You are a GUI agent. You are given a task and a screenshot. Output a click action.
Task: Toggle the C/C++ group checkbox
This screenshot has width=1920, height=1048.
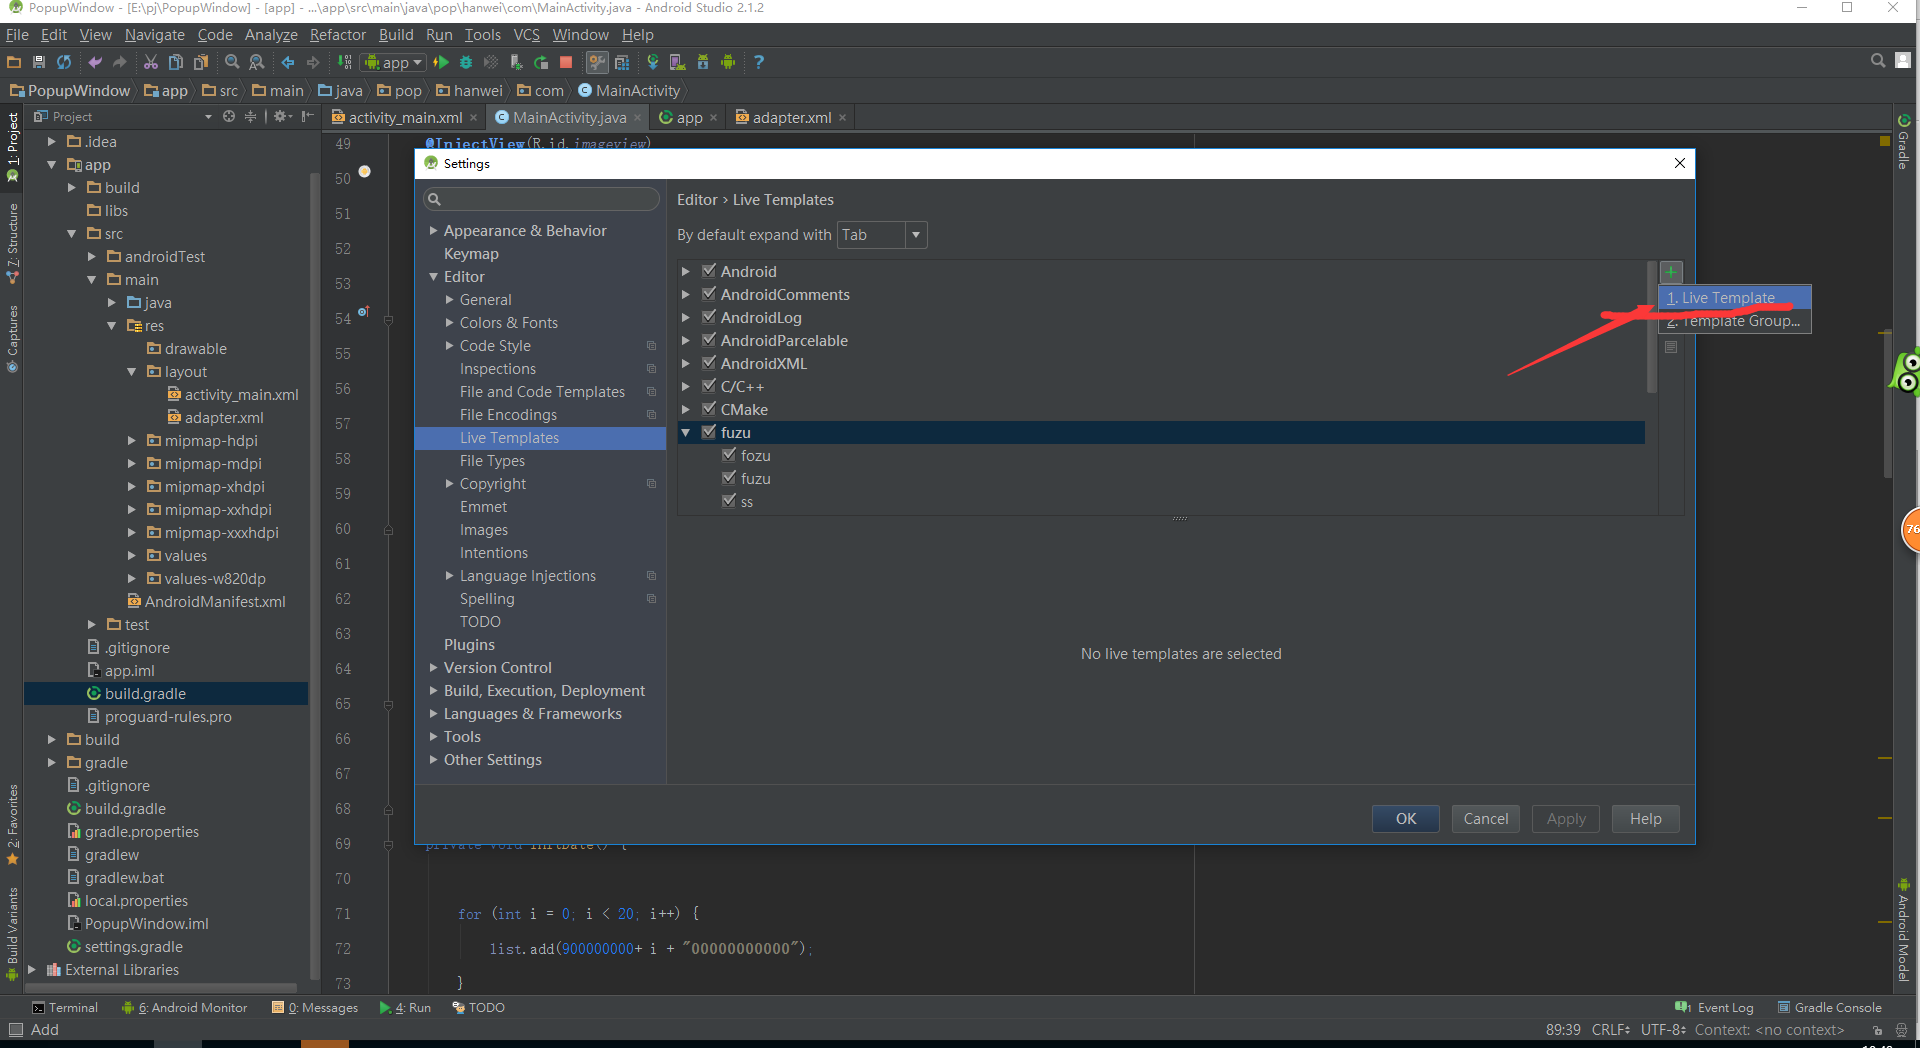(709, 386)
